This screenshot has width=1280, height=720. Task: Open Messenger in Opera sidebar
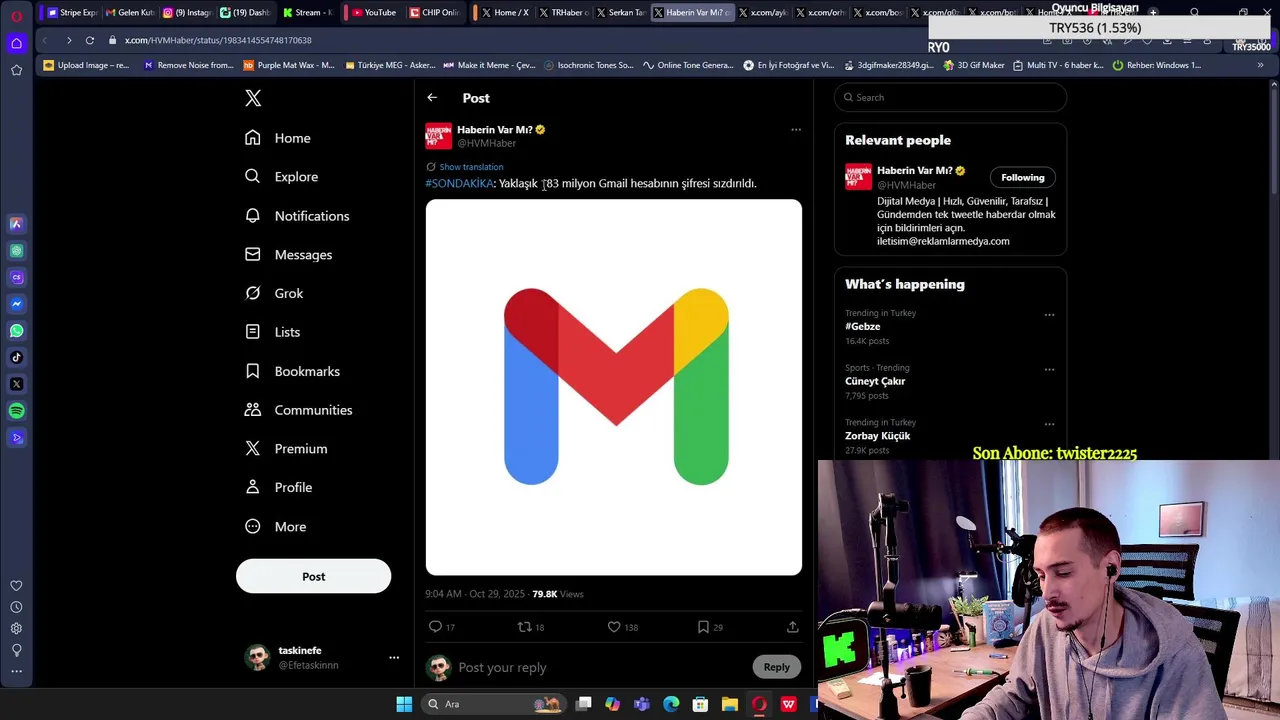pyautogui.click(x=16, y=304)
